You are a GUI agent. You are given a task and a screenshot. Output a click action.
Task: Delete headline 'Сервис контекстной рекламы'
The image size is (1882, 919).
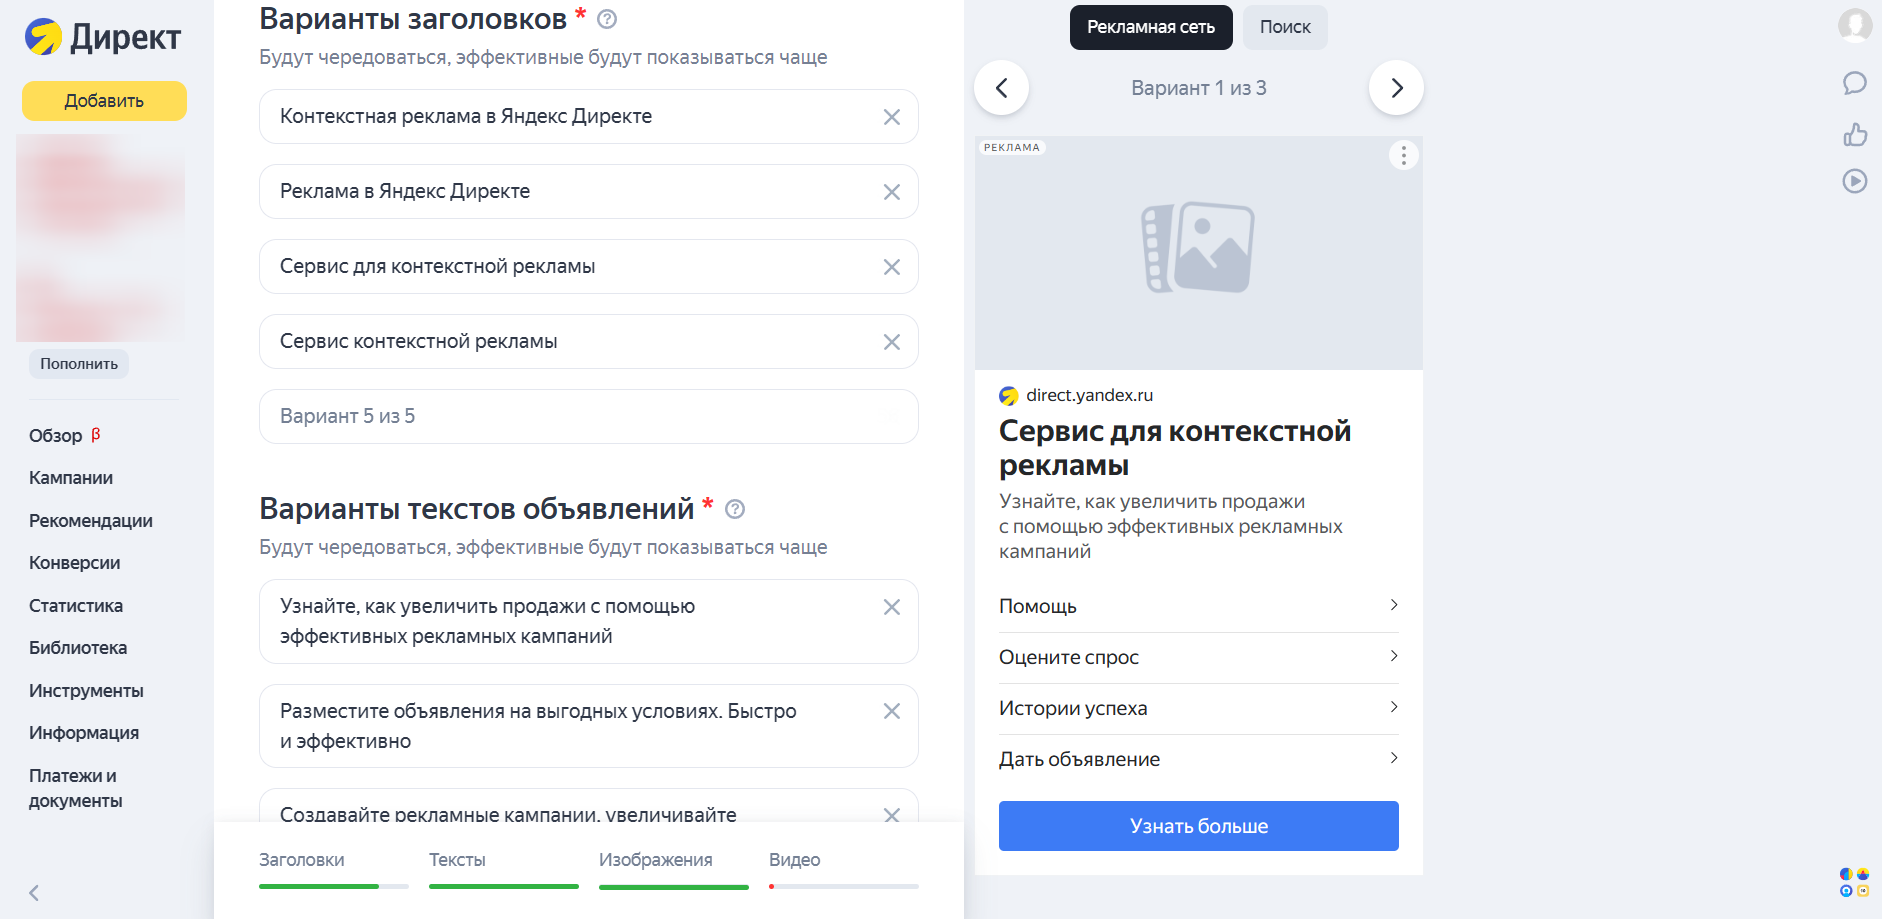click(x=892, y=342)
